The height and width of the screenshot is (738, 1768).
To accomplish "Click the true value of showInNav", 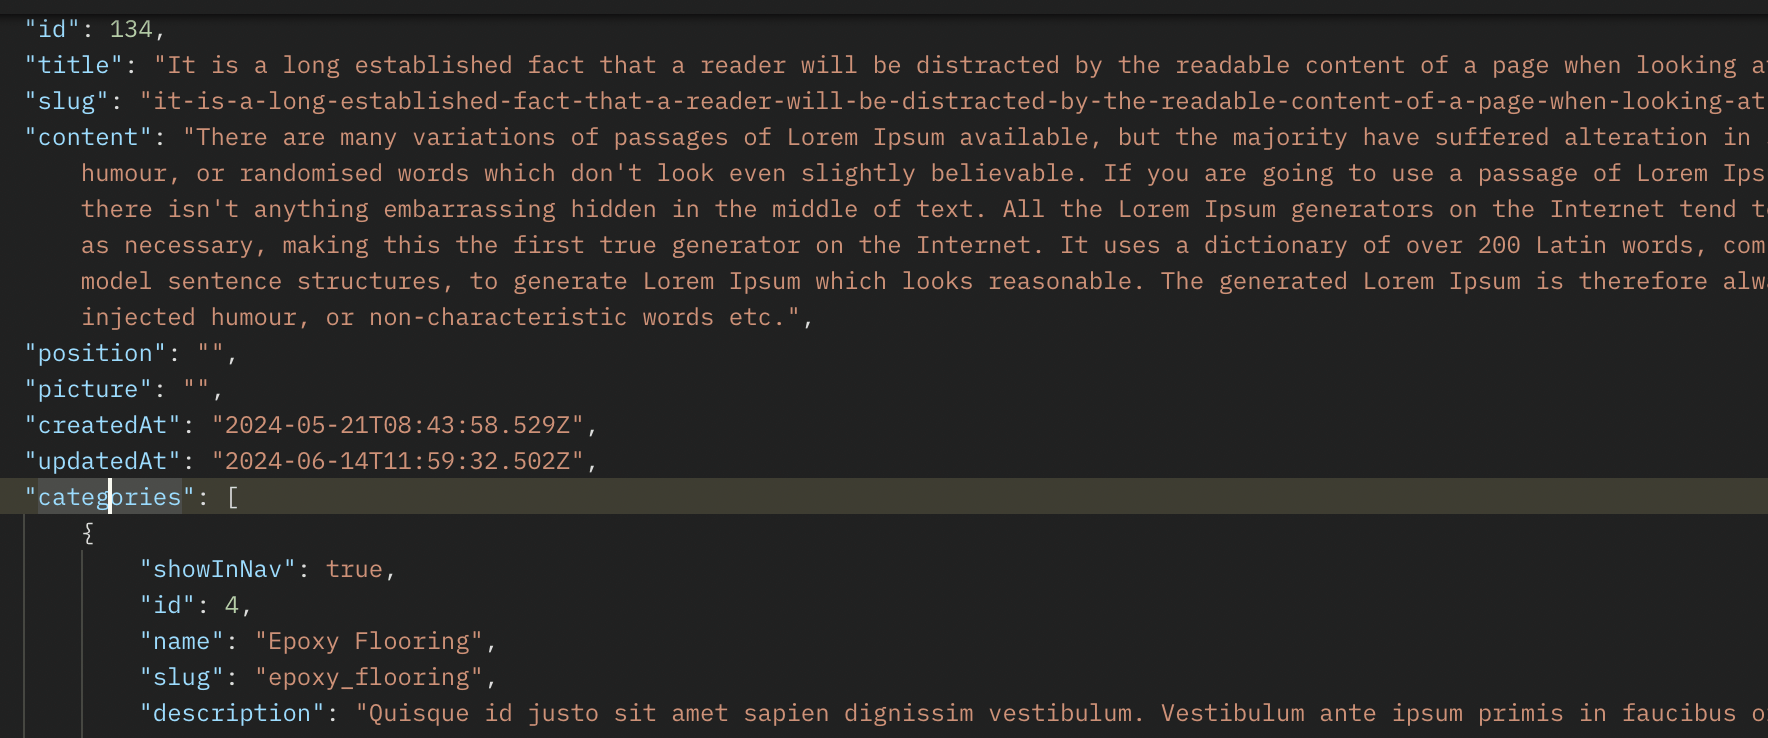I will click(x=354, y=569).
